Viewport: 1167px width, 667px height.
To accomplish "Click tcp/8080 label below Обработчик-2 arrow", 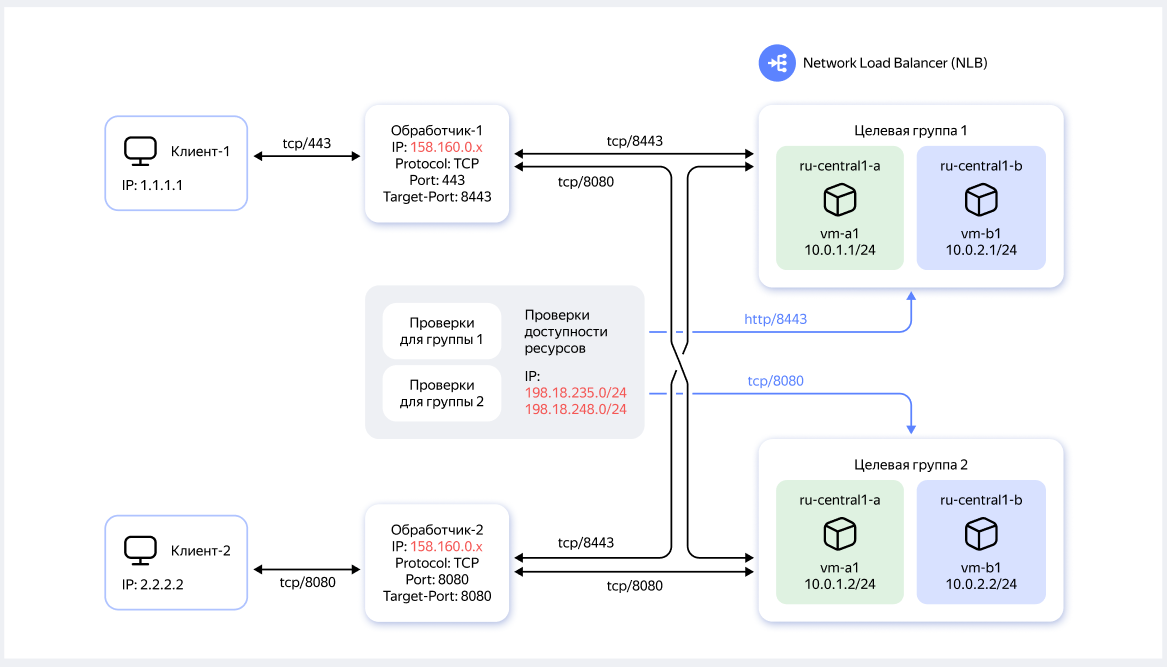I will 634,586.
